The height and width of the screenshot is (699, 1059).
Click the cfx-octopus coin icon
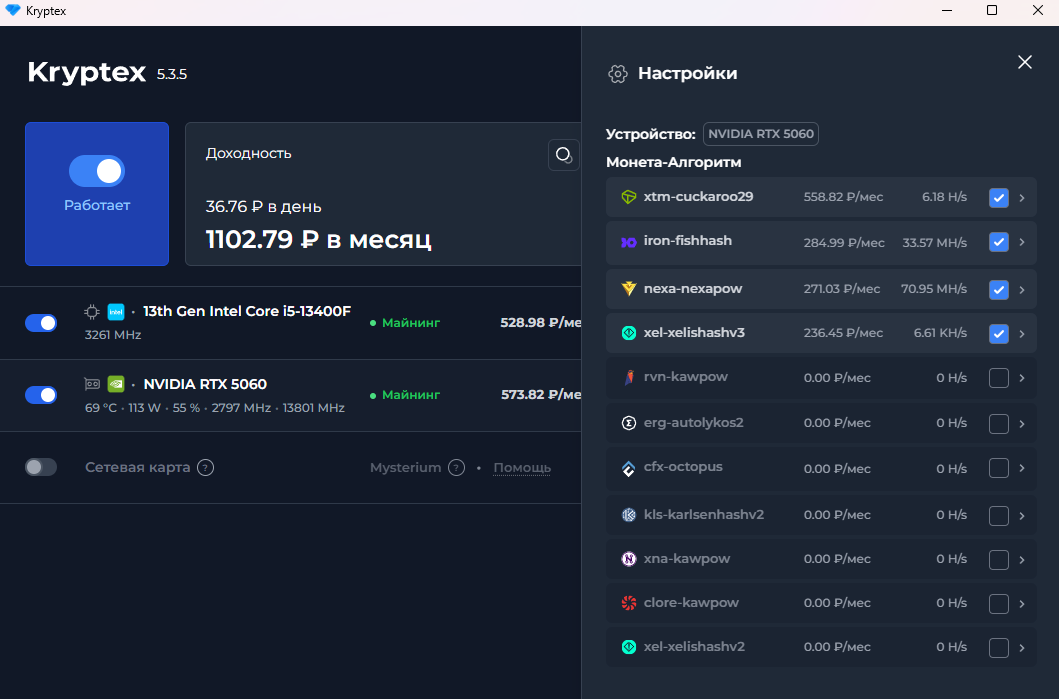click(629, 468)
